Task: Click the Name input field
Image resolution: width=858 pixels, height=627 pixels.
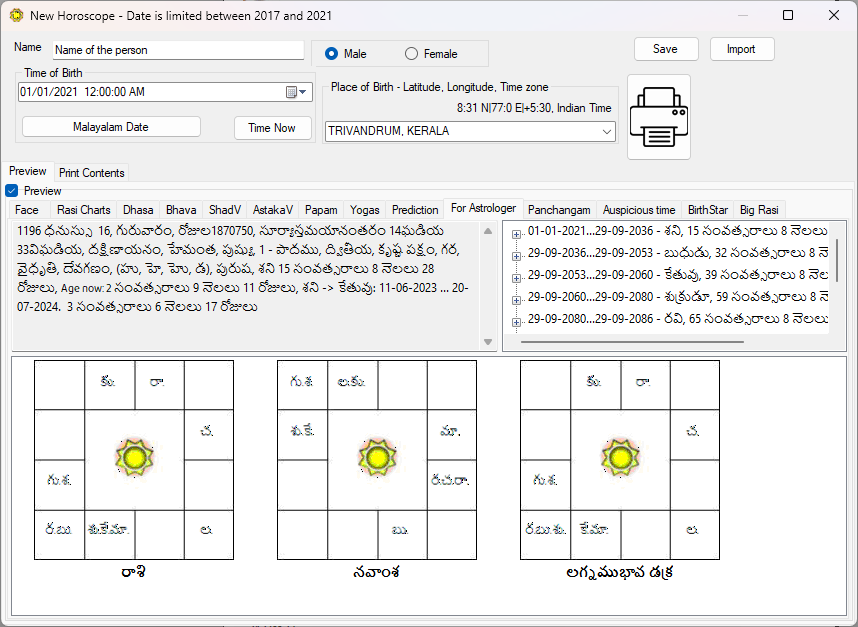Action: pyautogui.click(x=178, y=50)
